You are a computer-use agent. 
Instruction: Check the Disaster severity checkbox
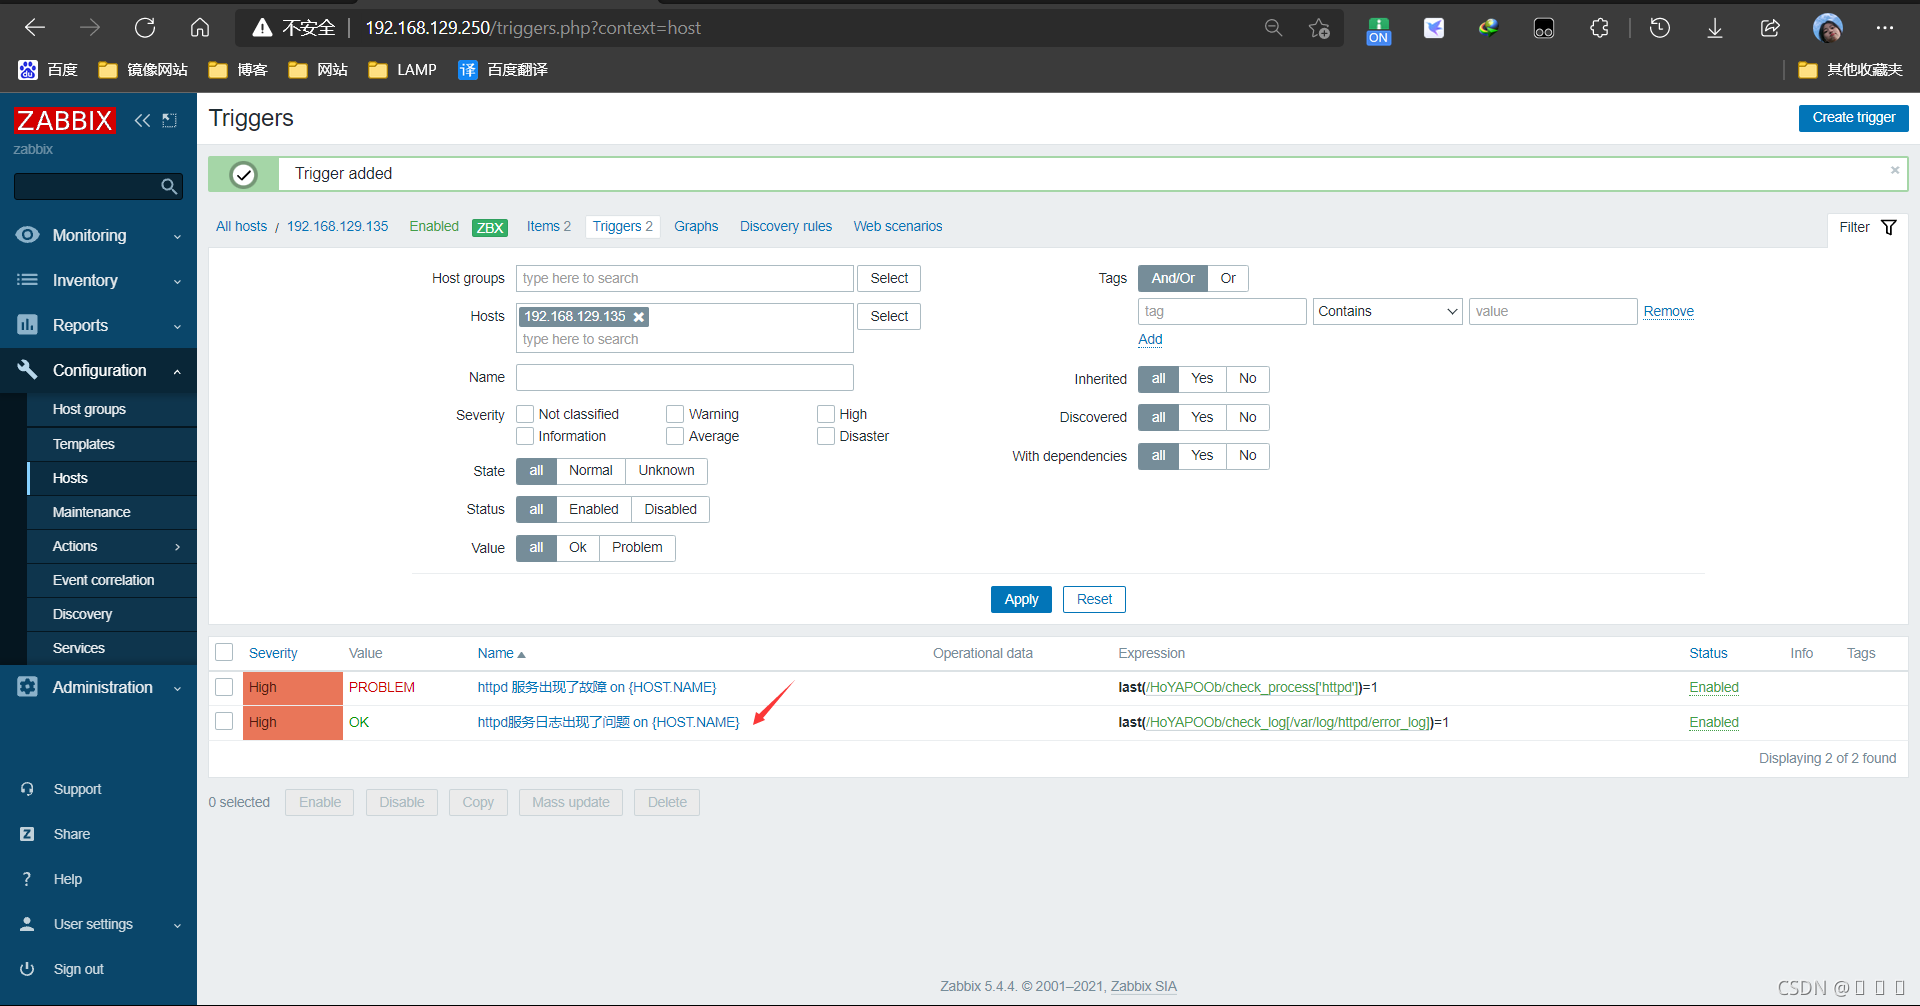[x=826, y=436]
